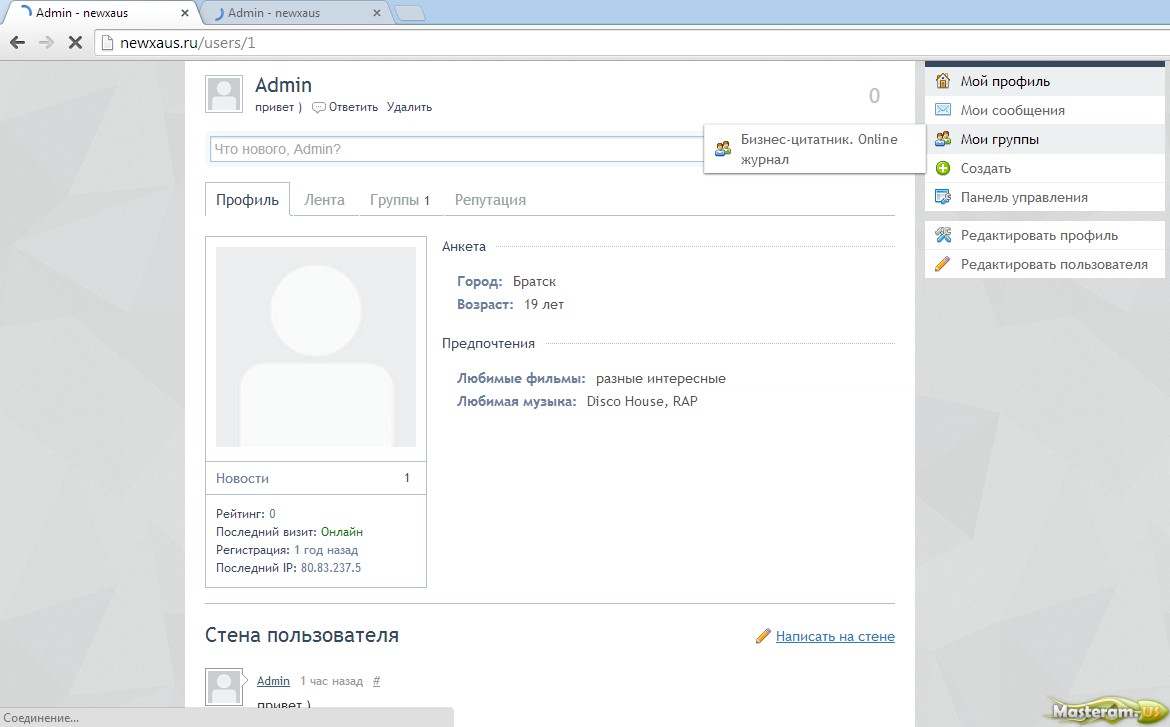Viewport: 1170px width, 727px height.
Task: Switch to the Лента tab
Action: tap(324, 199)
